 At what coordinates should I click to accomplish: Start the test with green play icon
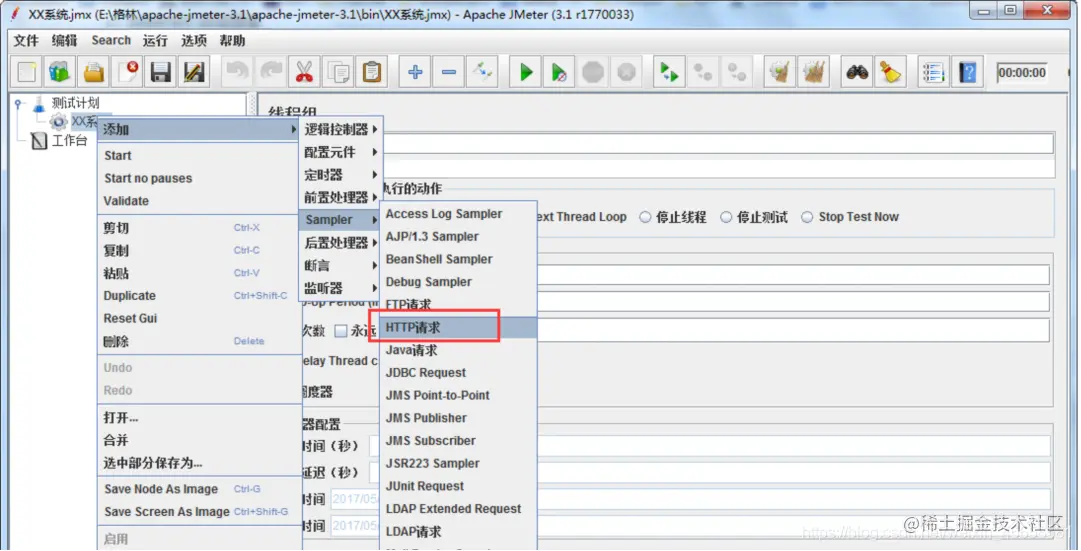(525, 72)
